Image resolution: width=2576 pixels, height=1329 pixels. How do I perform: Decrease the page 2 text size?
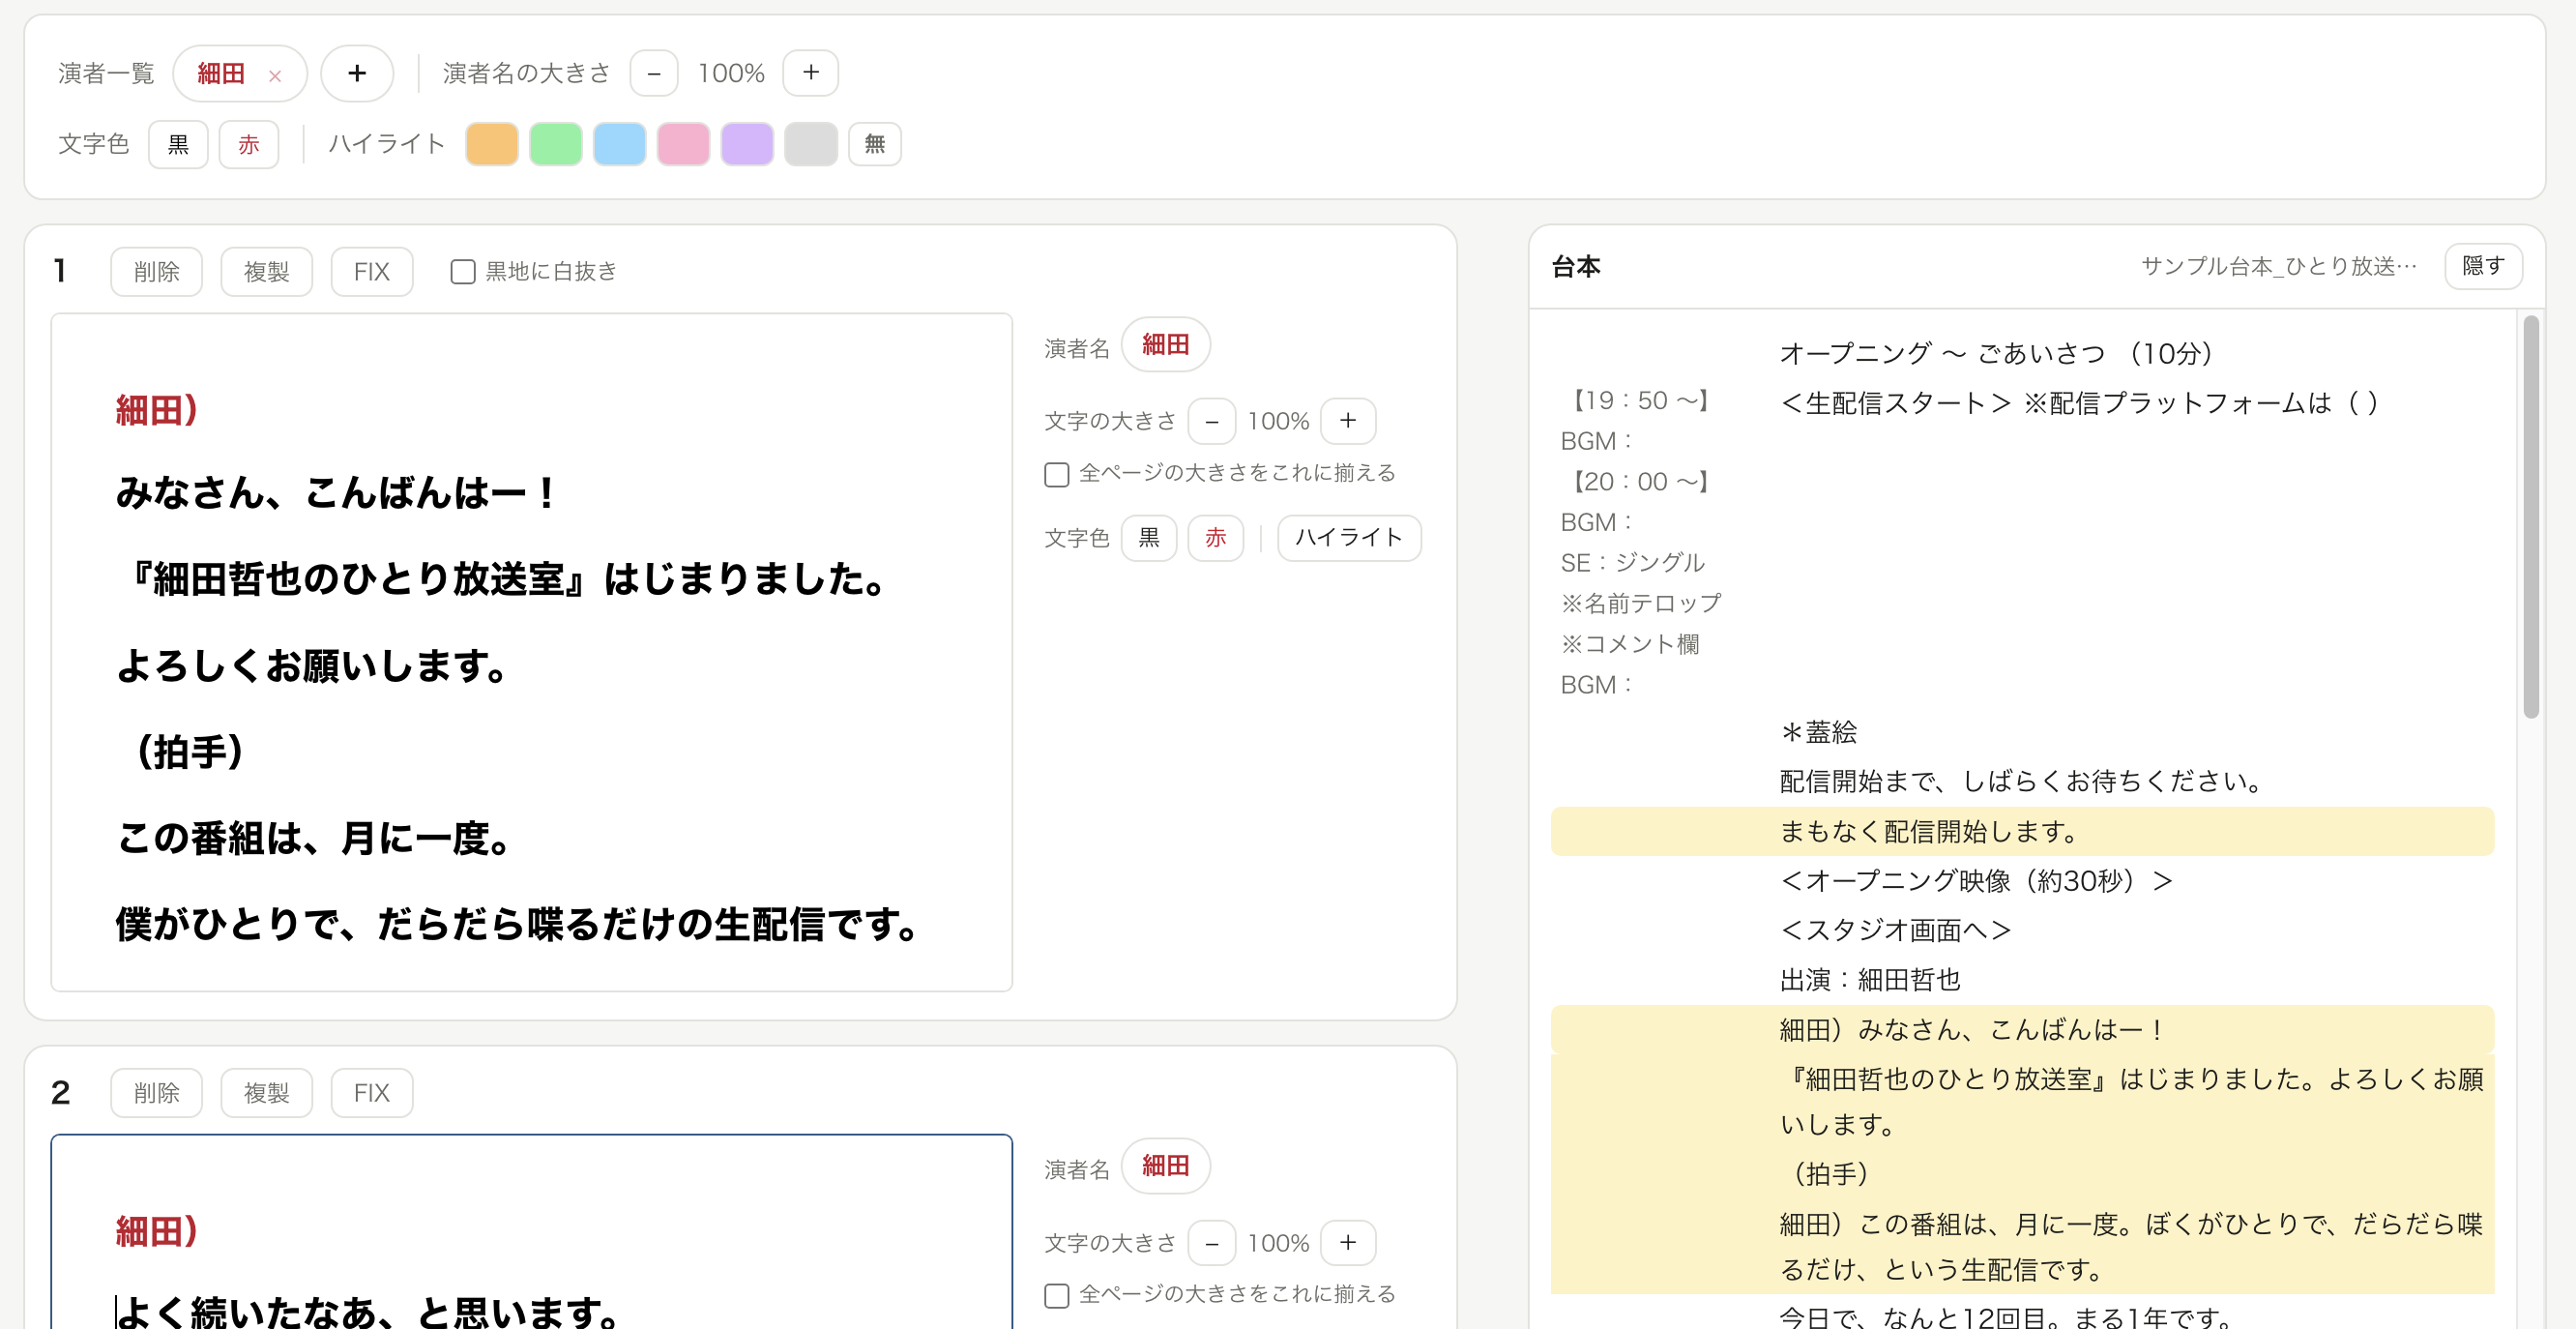click(1212, 1243)
